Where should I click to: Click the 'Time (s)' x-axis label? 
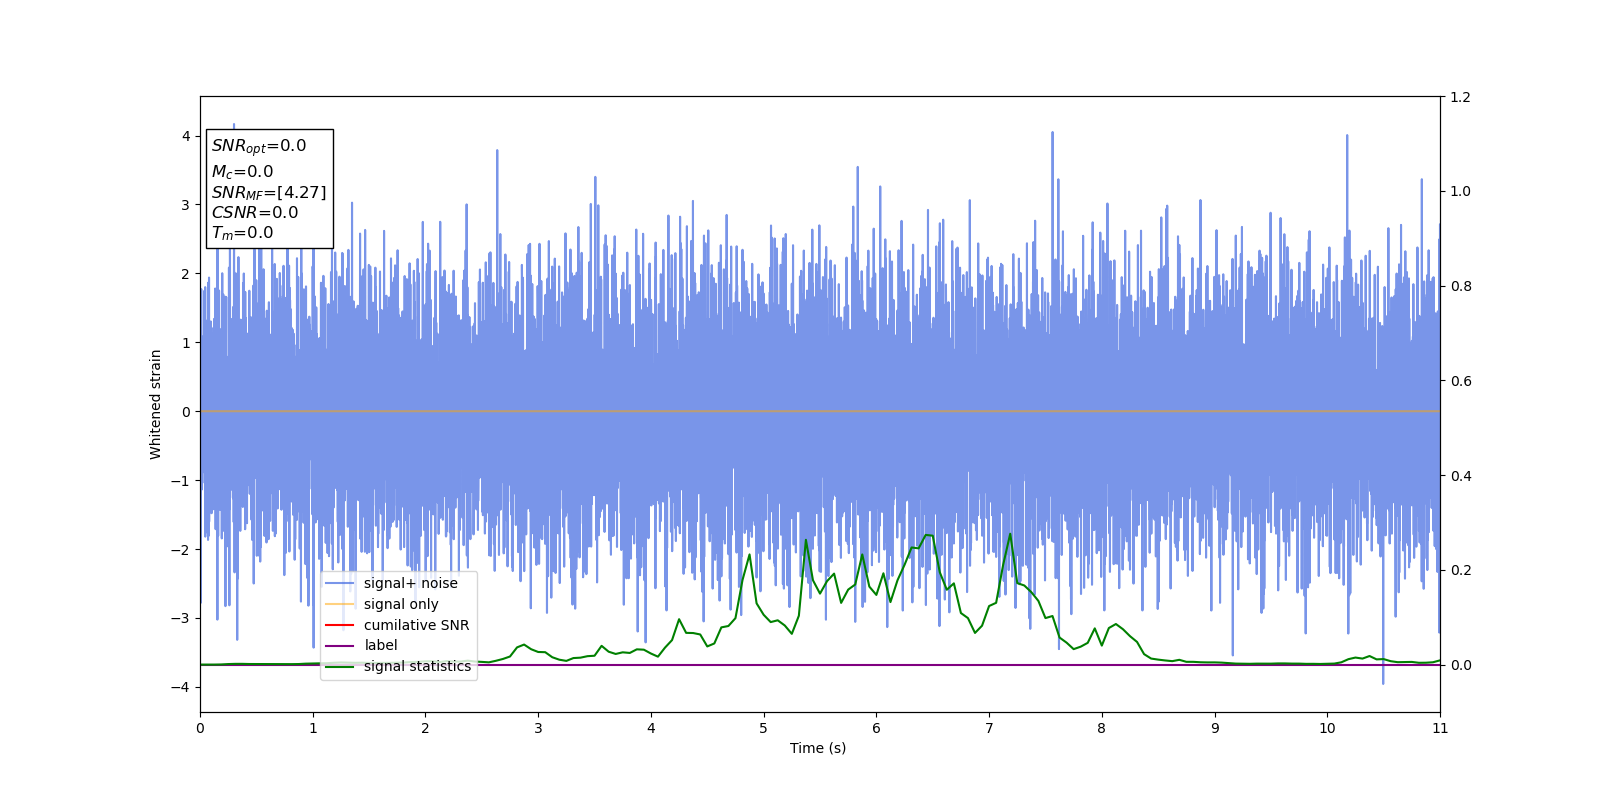[818, 748]
